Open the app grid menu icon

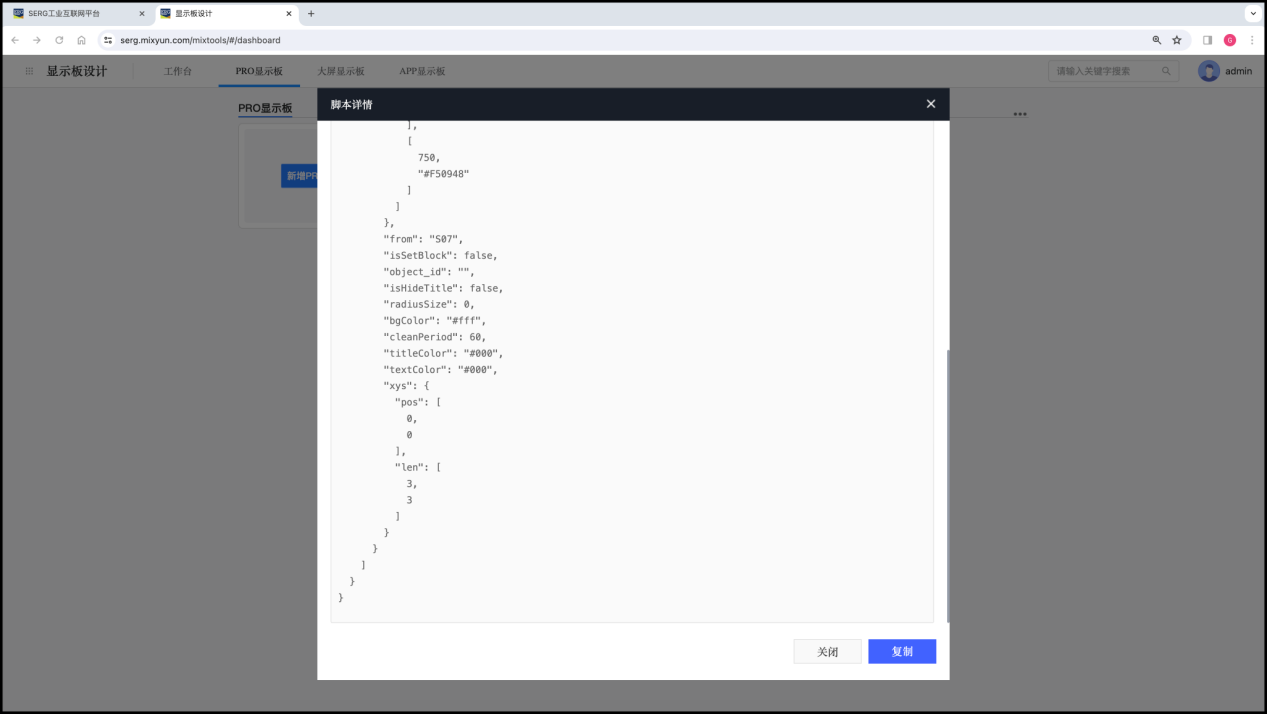tap(29, 71)
